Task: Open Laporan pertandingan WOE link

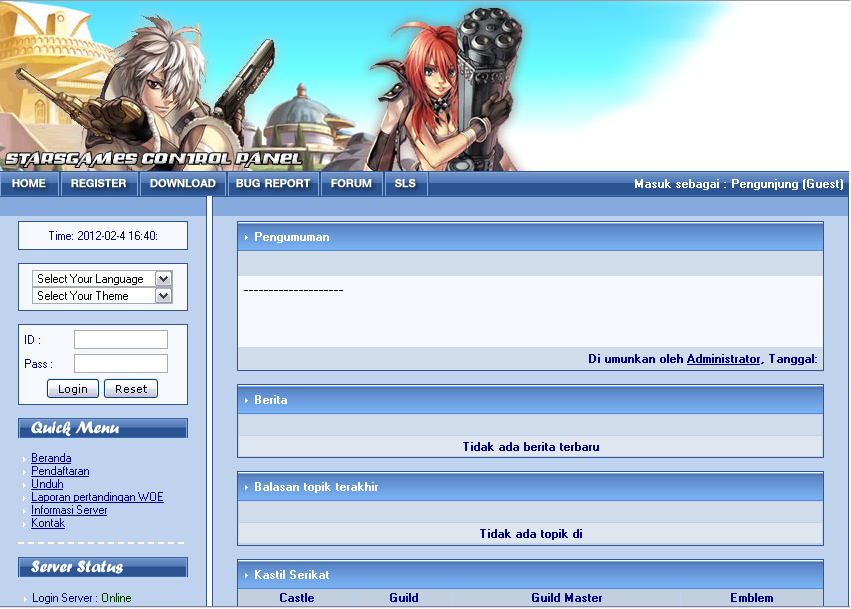Action: pyautogui.click(x=97, y=497)
